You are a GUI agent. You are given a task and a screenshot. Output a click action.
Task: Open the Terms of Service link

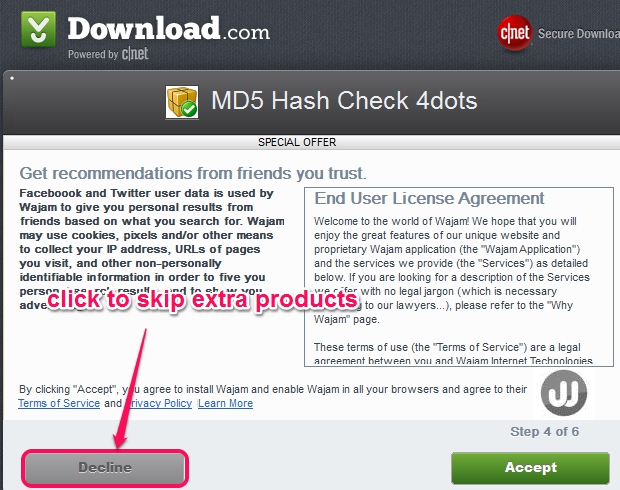tap(59, 403)
